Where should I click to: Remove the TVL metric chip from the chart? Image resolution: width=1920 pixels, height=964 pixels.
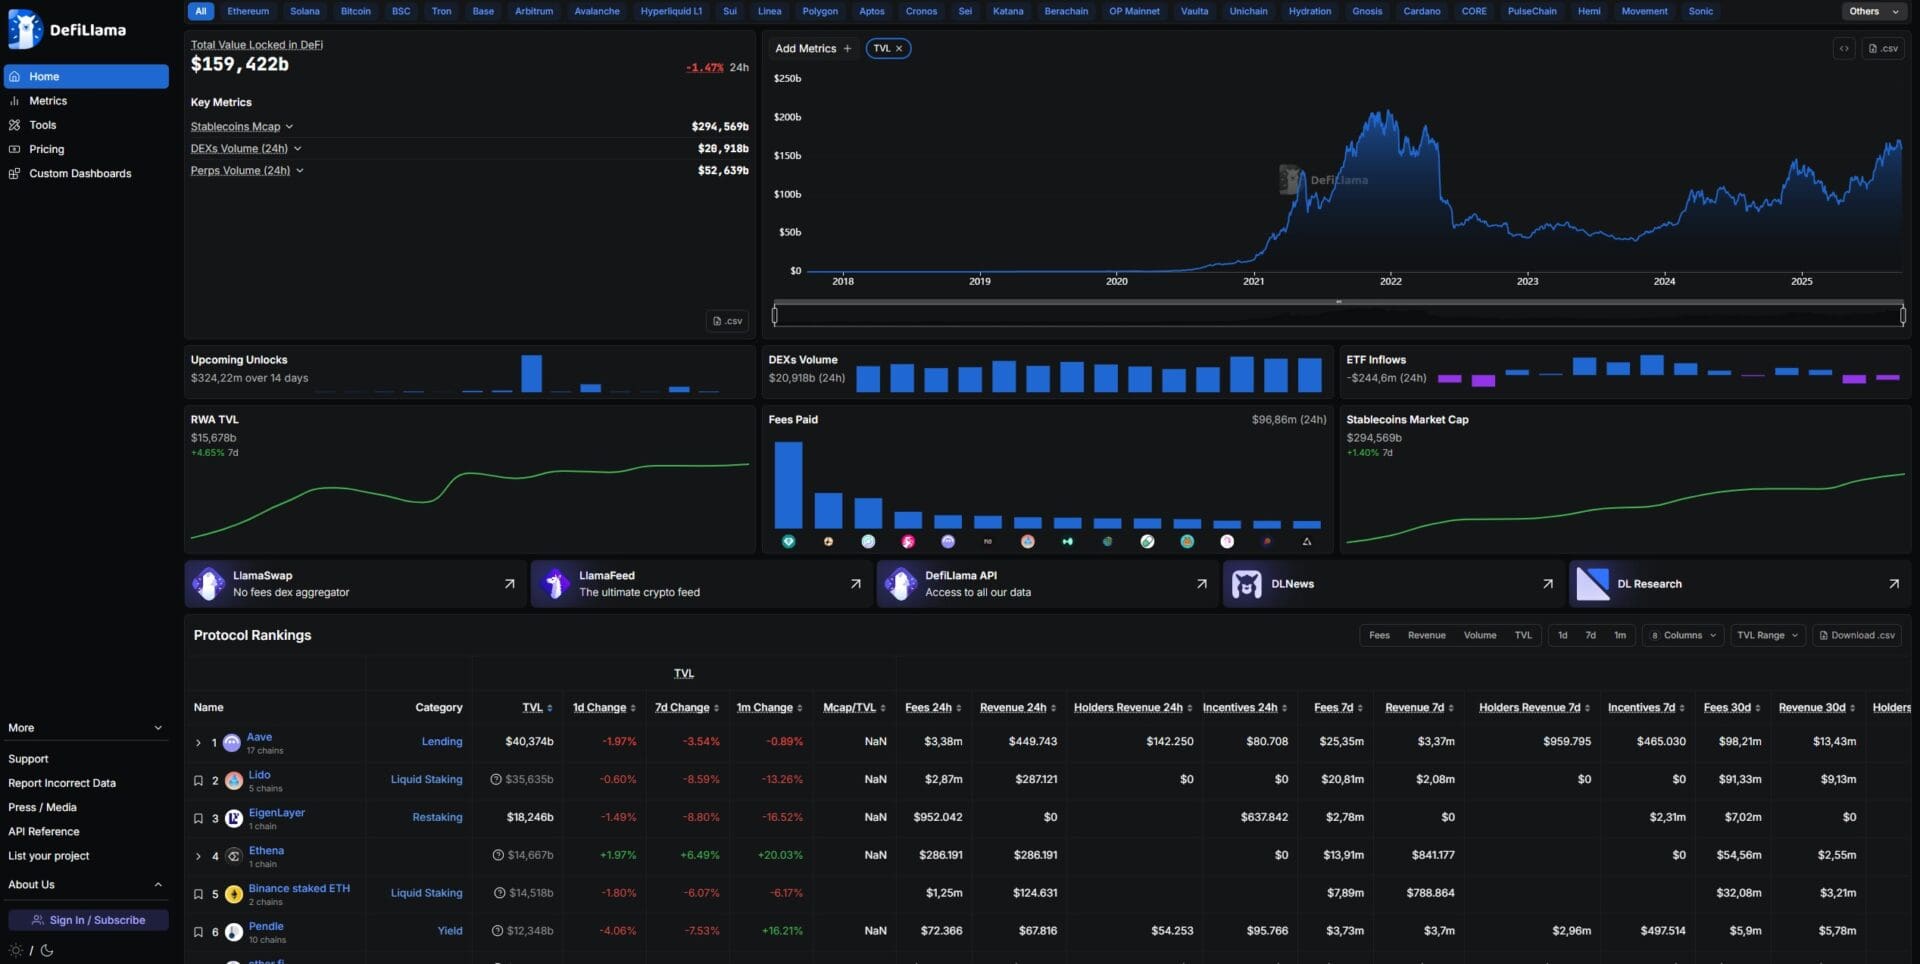899,47
